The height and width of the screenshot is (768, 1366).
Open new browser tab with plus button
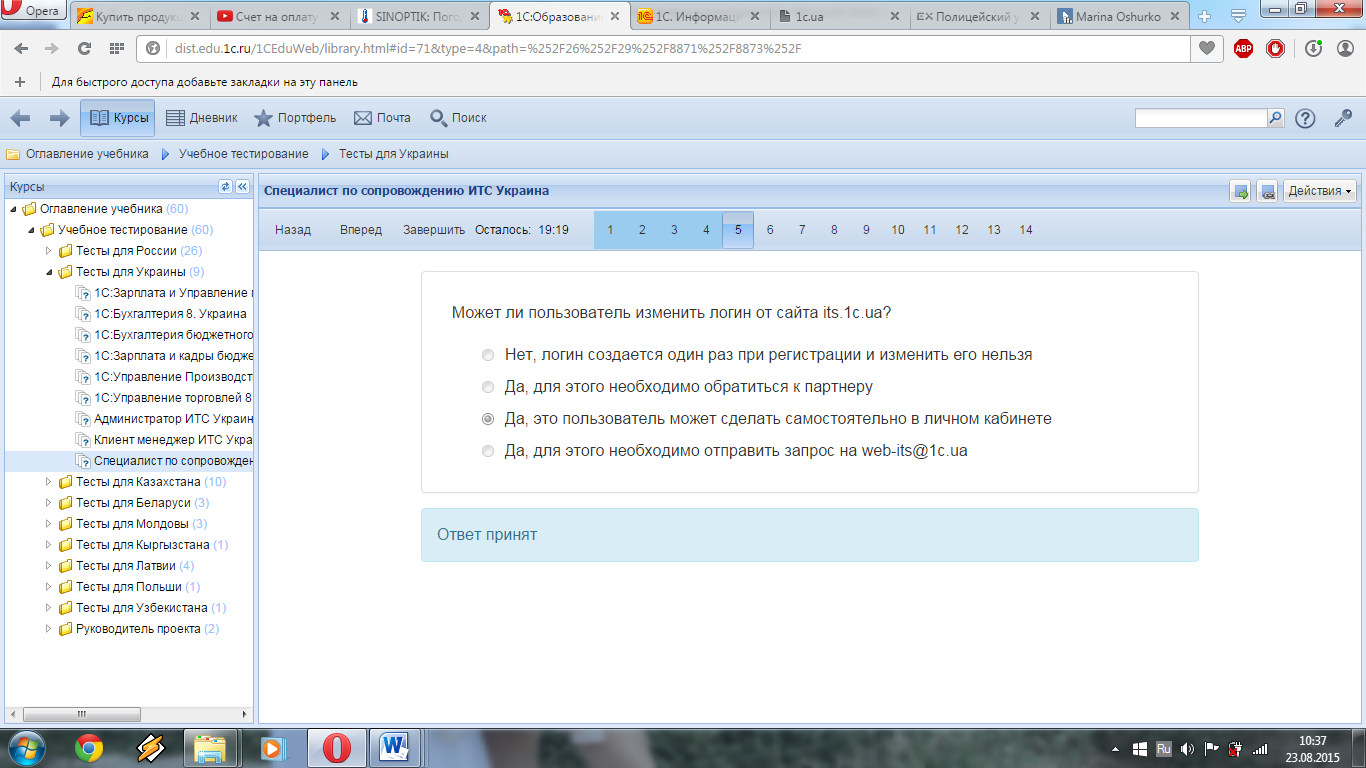[x=1205, y=17]
